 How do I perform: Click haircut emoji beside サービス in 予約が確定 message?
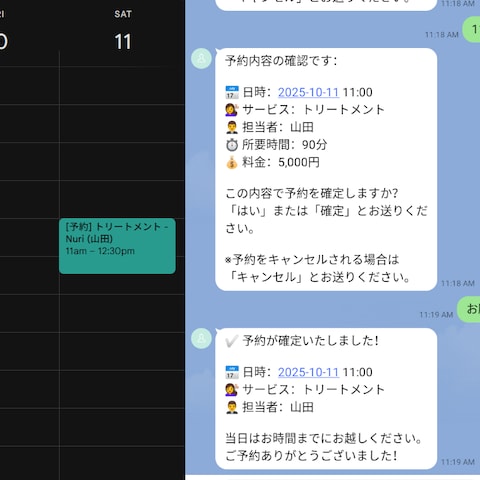pos(232,390)
